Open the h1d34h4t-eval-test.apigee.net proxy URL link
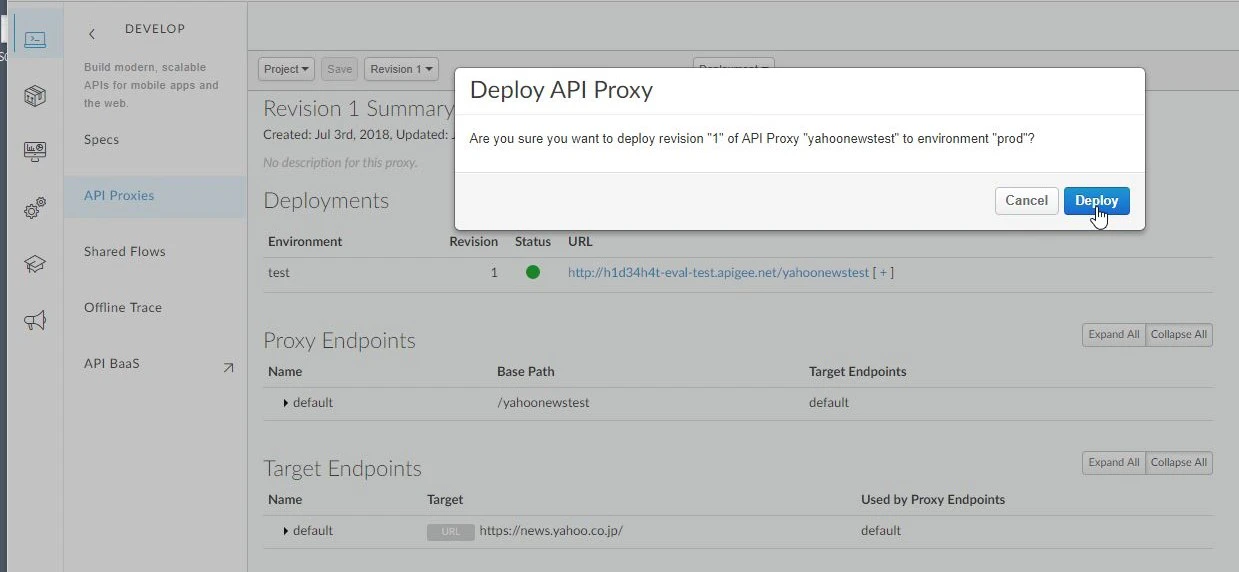This screenshot has height=572, width=1239. pos(718,272)
